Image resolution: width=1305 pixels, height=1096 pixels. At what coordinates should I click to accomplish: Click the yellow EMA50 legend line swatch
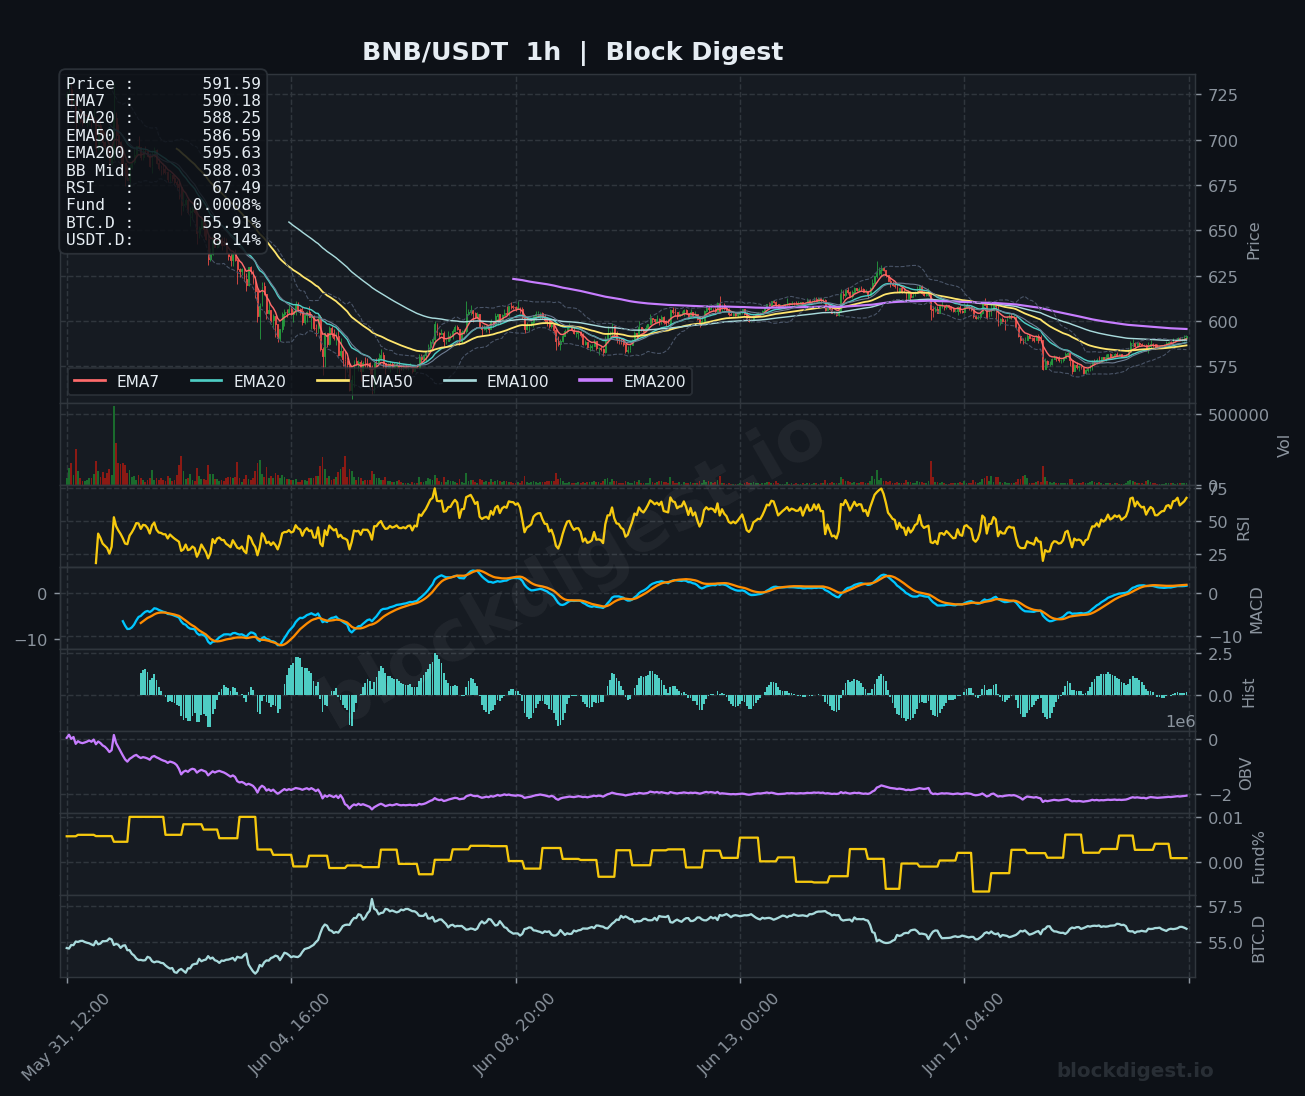tap(334, 381)
